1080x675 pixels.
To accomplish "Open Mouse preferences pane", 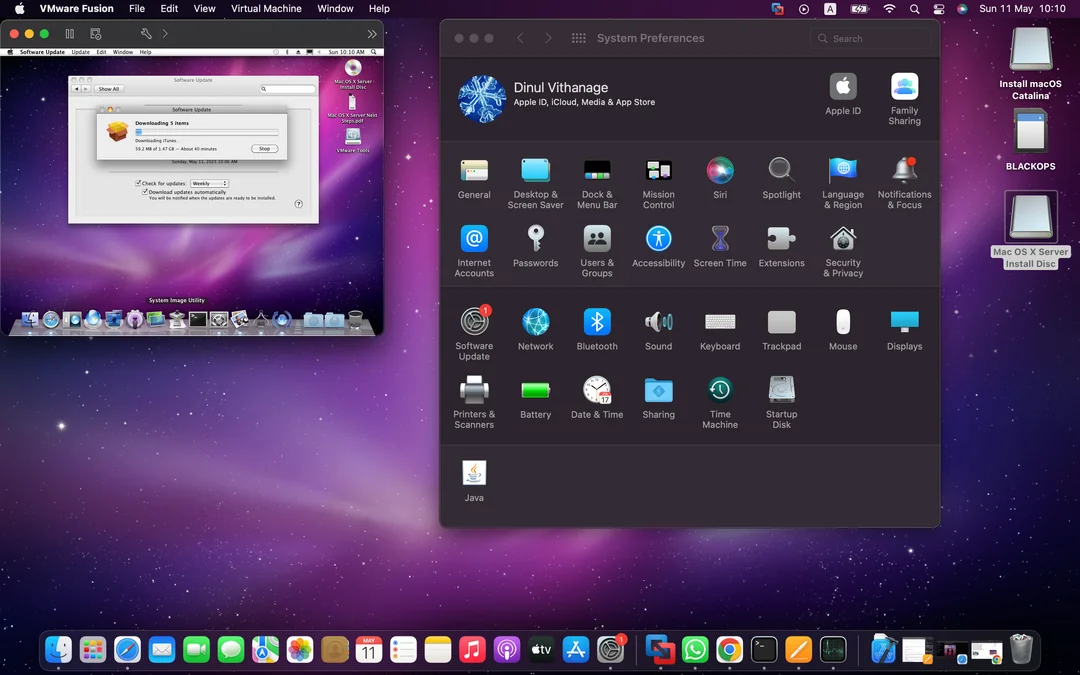I will (842, 330).
